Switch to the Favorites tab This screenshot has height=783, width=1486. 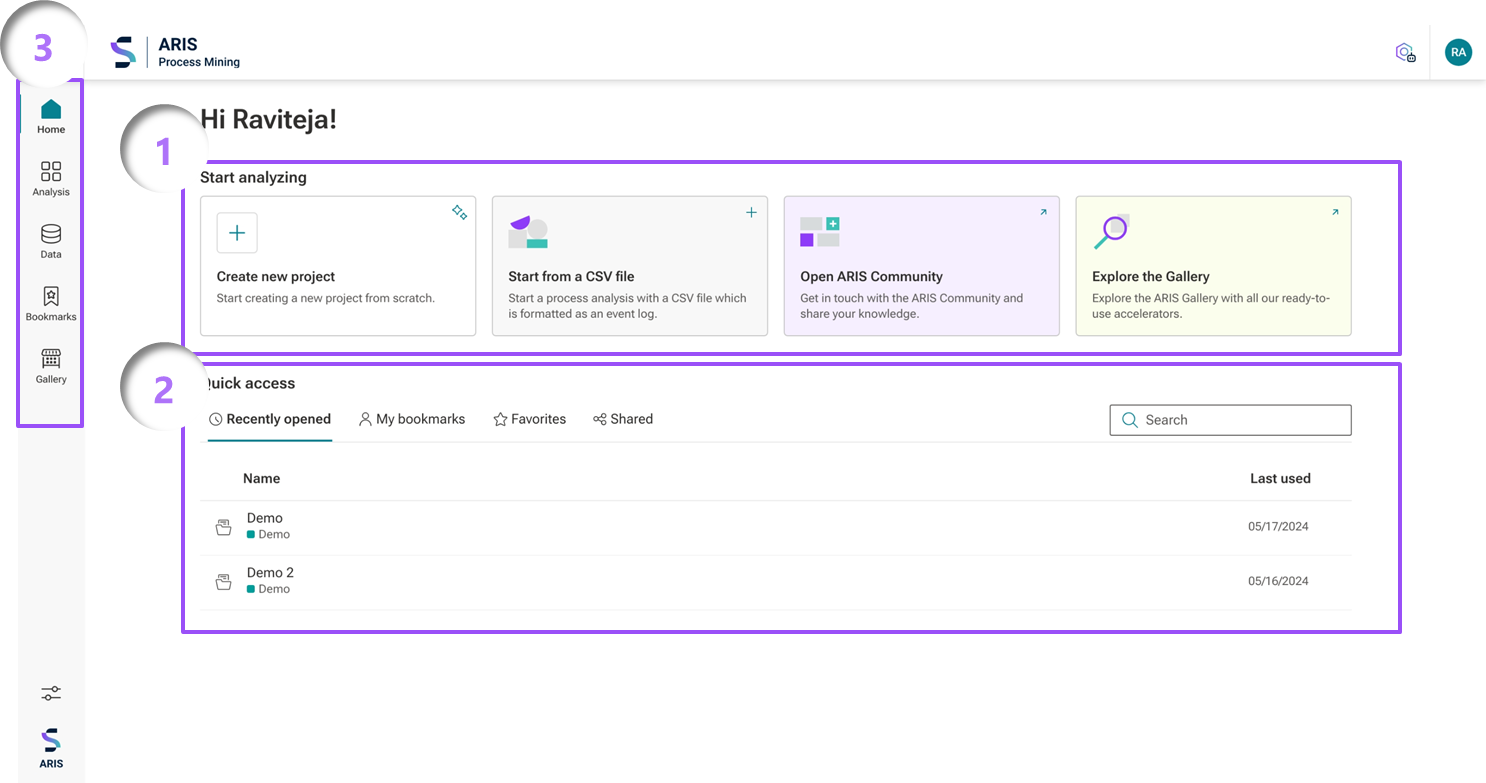[x=530, y=419]
